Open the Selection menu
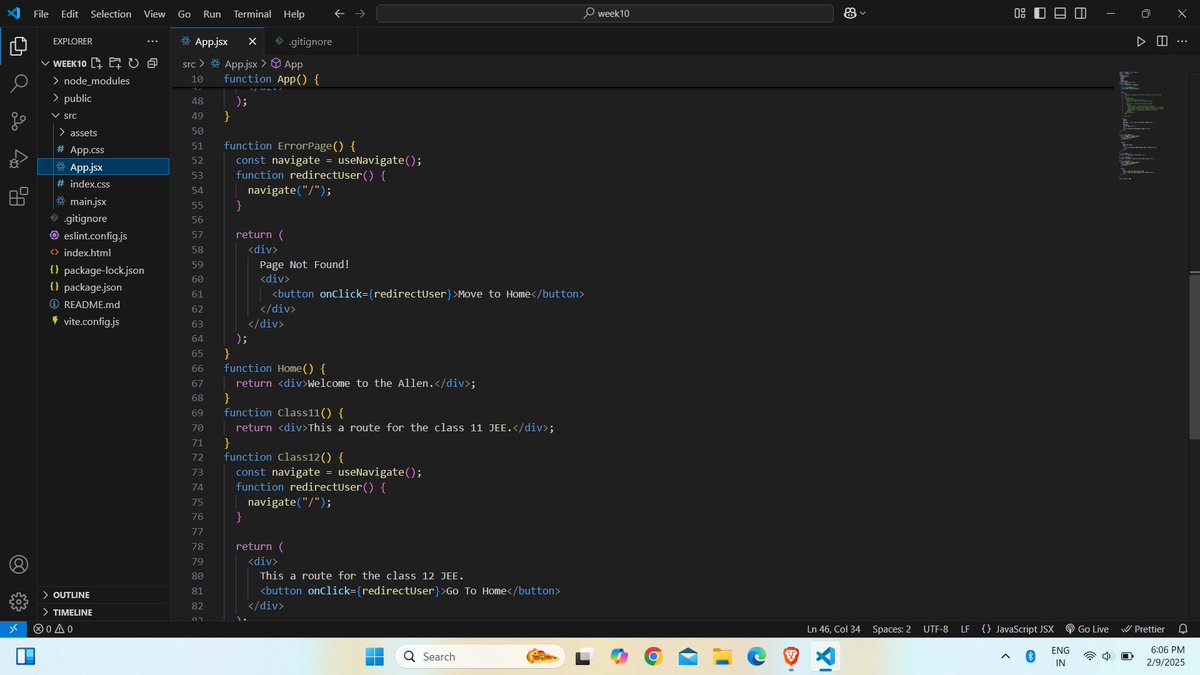The width and height of the screenshot is (1200, 675). (x=111, y=14)
